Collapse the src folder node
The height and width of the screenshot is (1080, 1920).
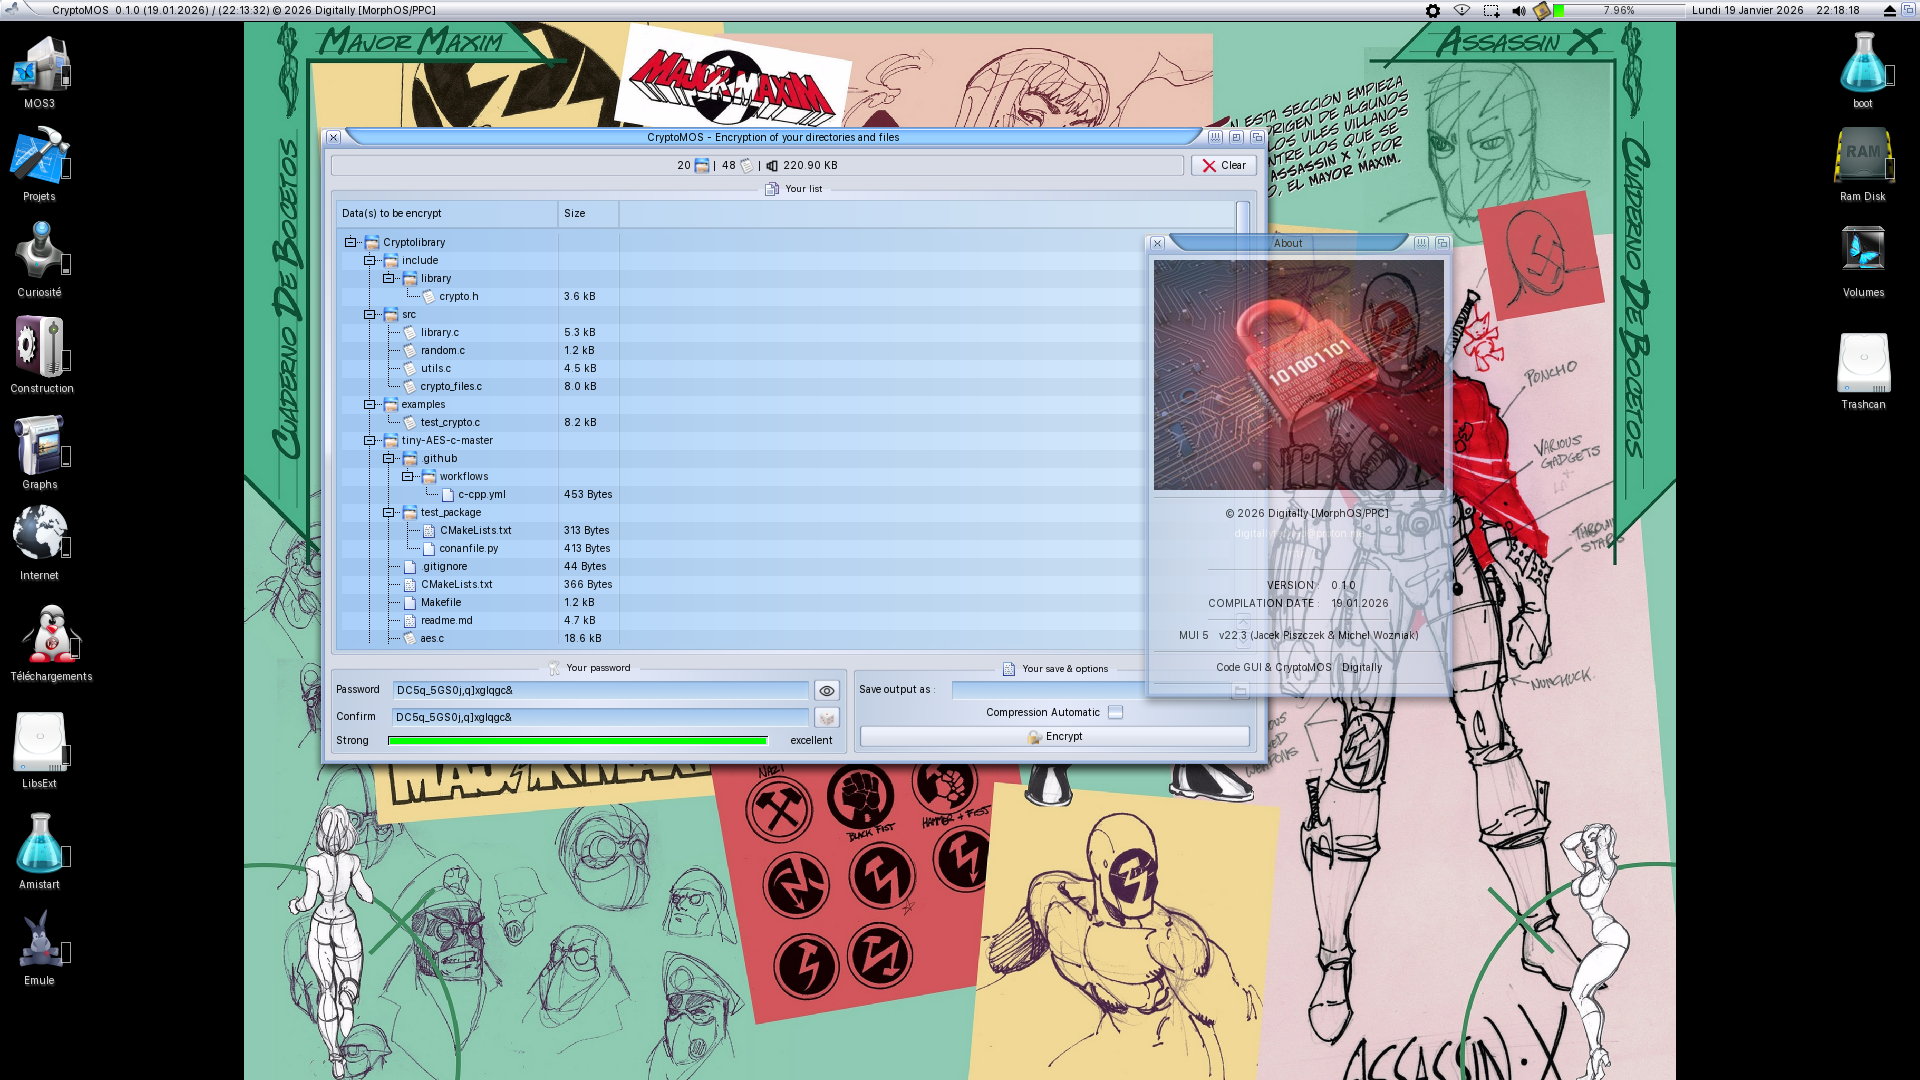[x=370, y=315]
